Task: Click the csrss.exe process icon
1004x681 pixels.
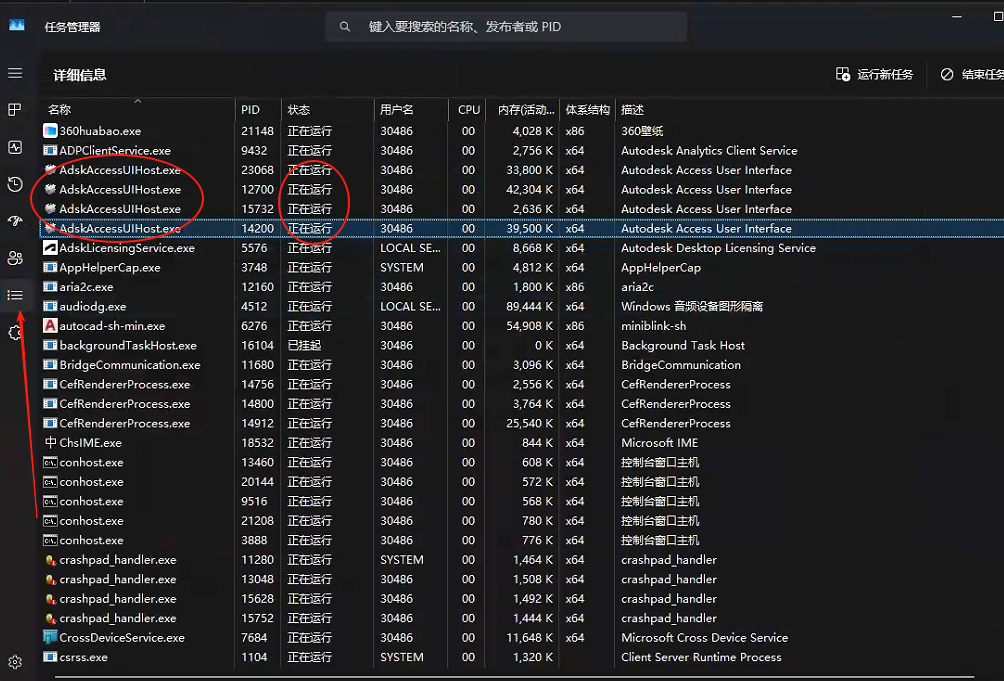Action: click(x=50, y=657)
